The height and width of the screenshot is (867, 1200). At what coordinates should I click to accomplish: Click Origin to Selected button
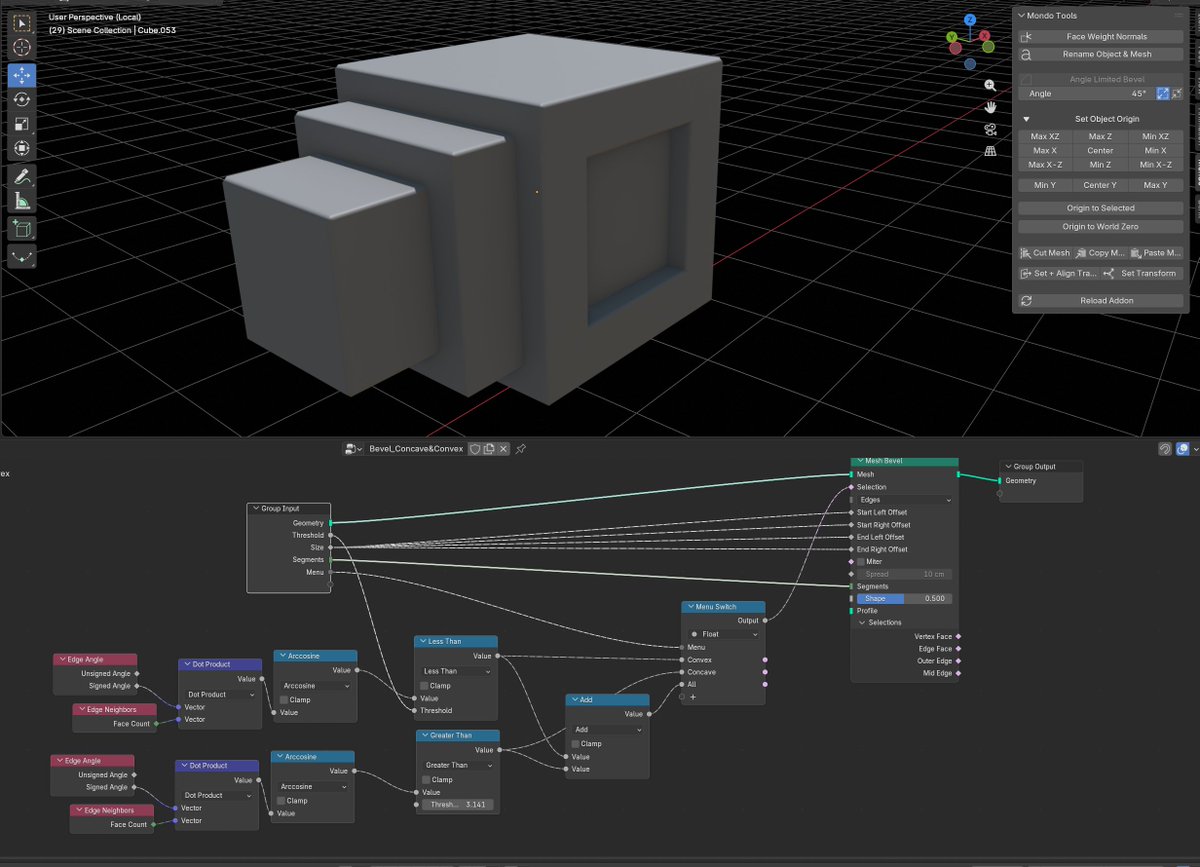point(1100,208)
